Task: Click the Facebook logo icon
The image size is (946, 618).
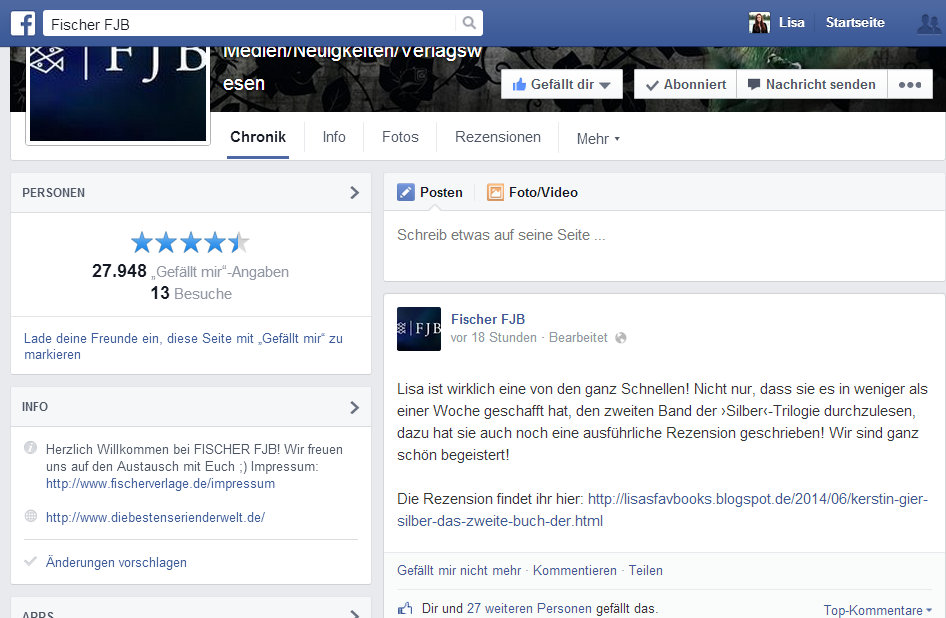Action: click(x=23, y=24)
